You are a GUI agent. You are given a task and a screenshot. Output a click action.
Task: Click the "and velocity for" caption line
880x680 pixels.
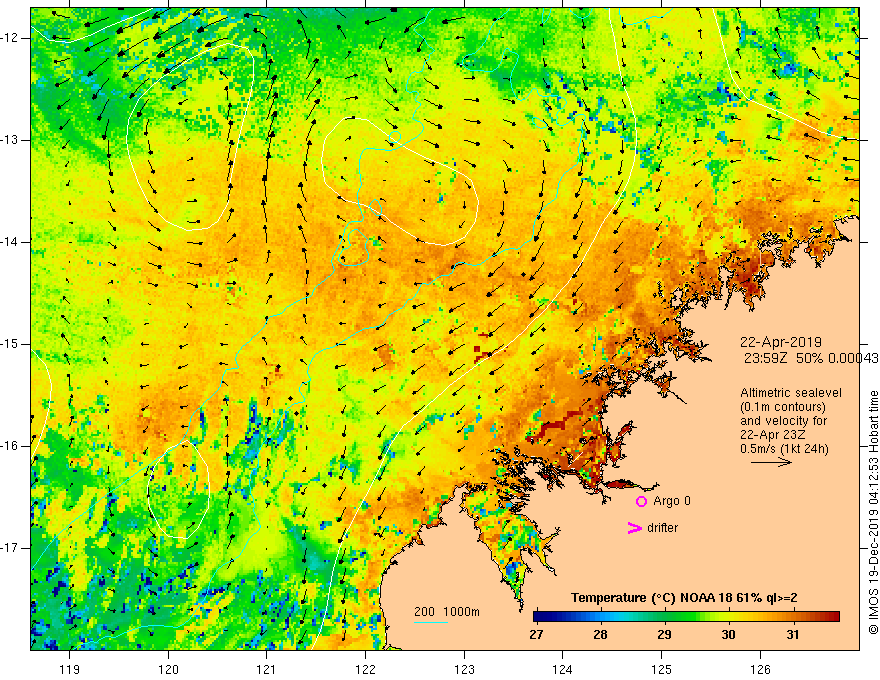click(783, 421)
